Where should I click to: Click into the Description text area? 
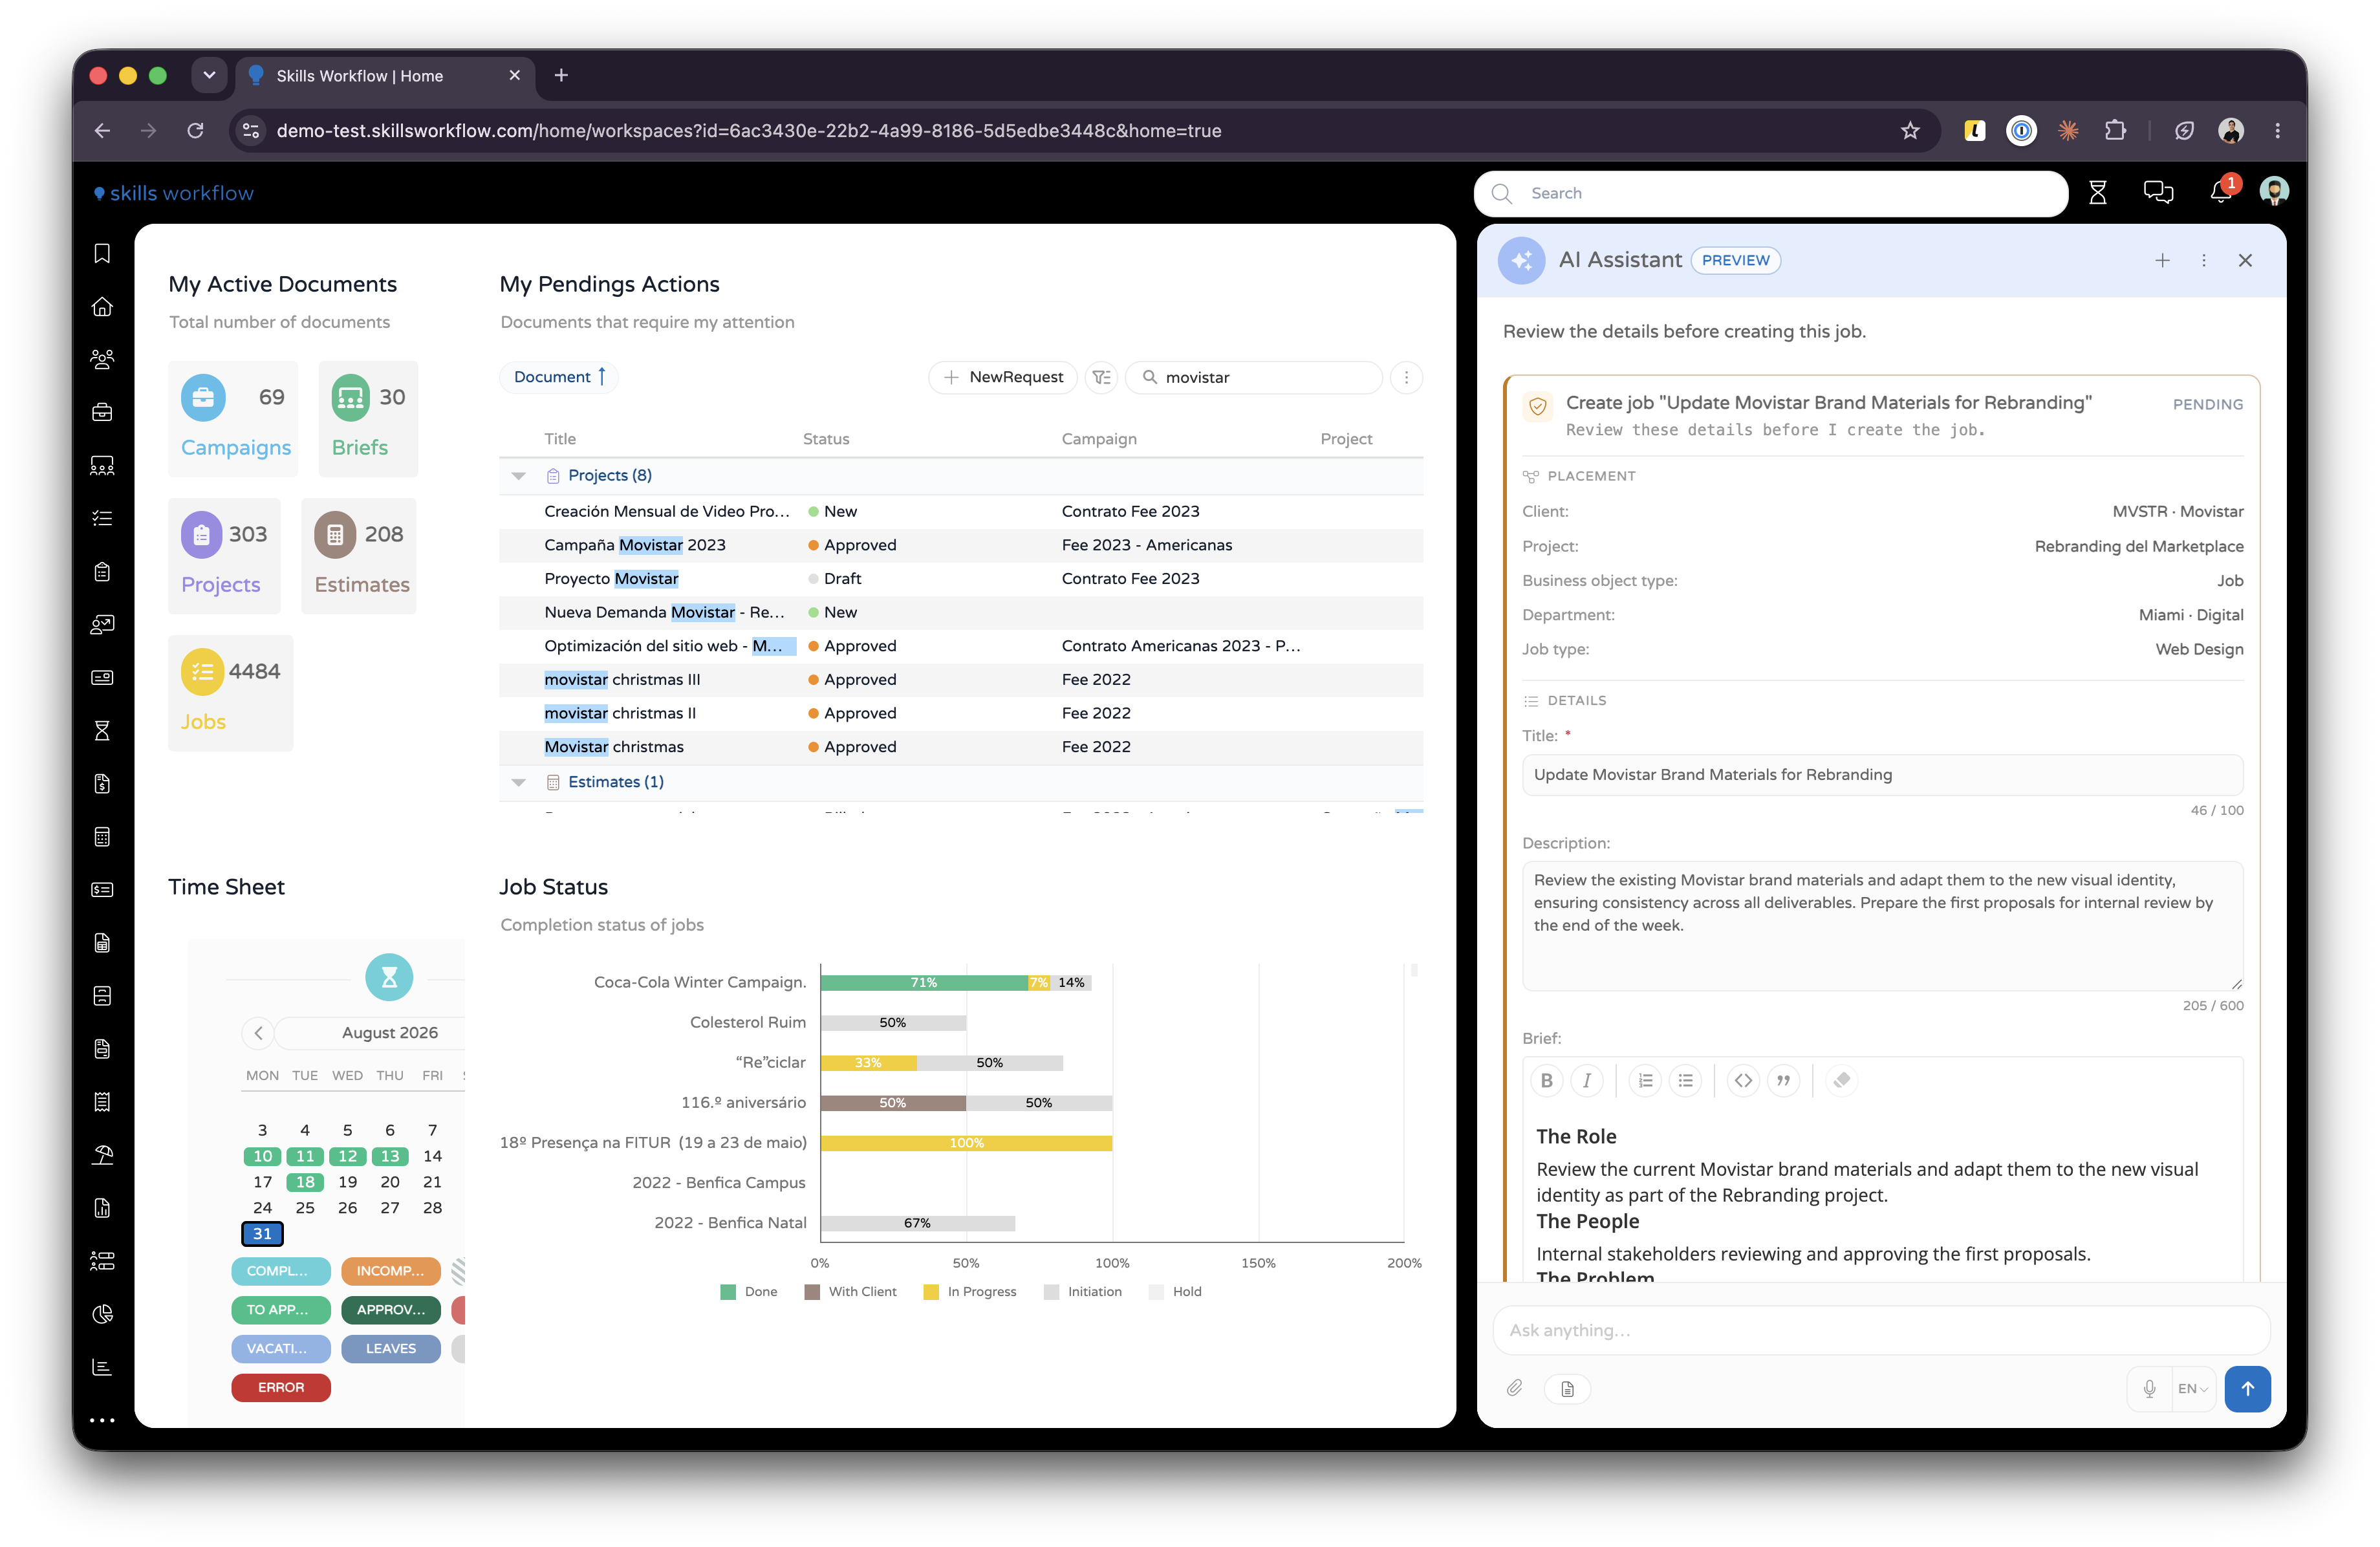point(1882,926)
